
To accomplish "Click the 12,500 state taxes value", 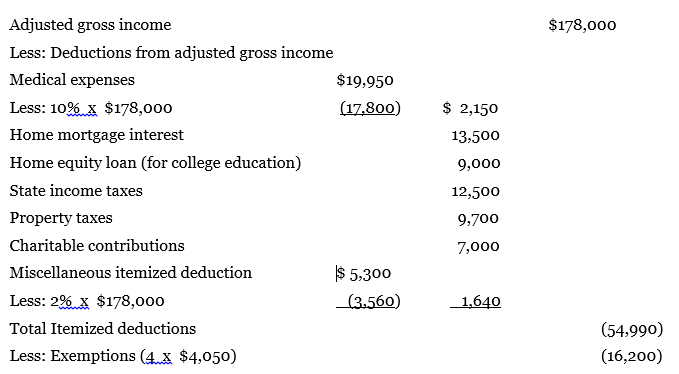I will point(475,191).
